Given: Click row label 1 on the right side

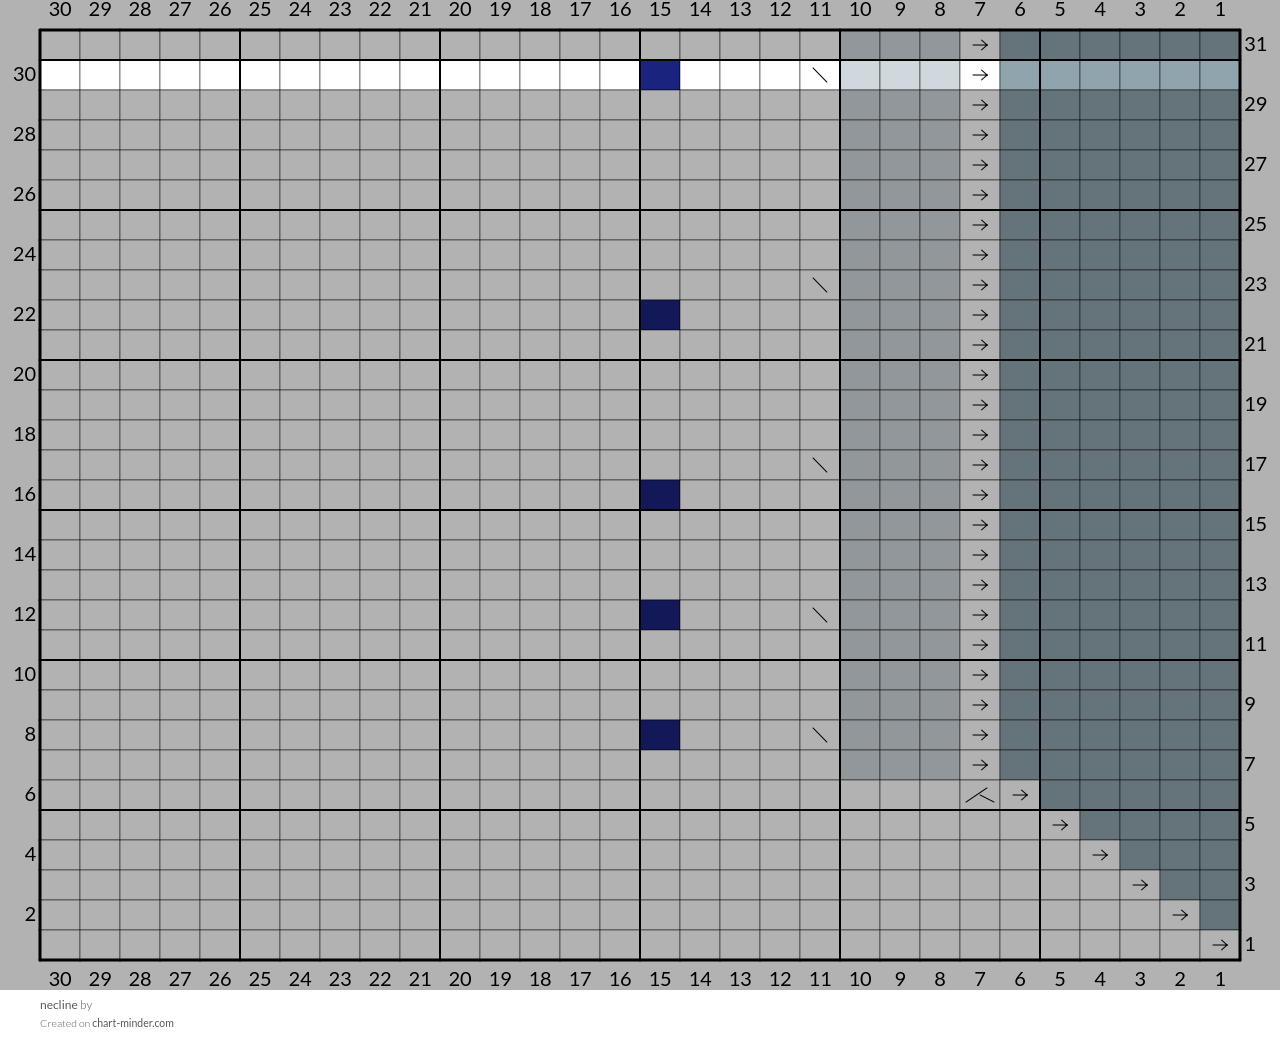Looking at the screenshot, I should pos(1250,944).
